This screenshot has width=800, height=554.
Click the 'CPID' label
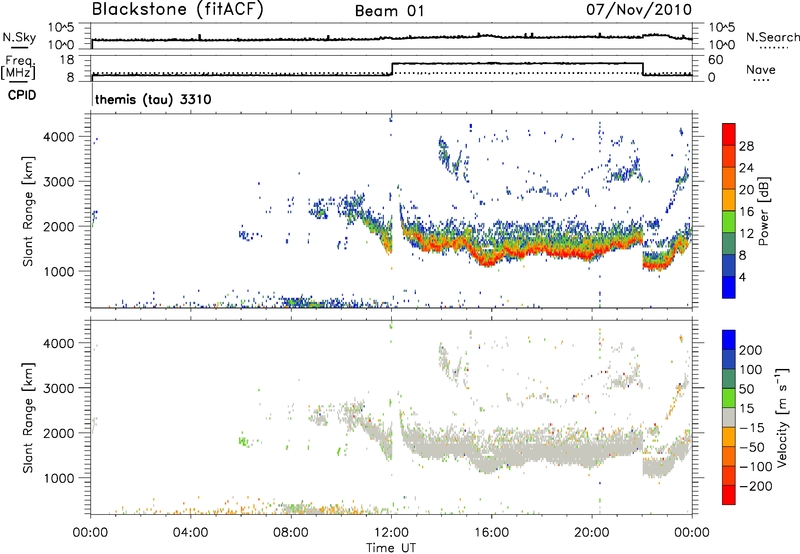22,95
